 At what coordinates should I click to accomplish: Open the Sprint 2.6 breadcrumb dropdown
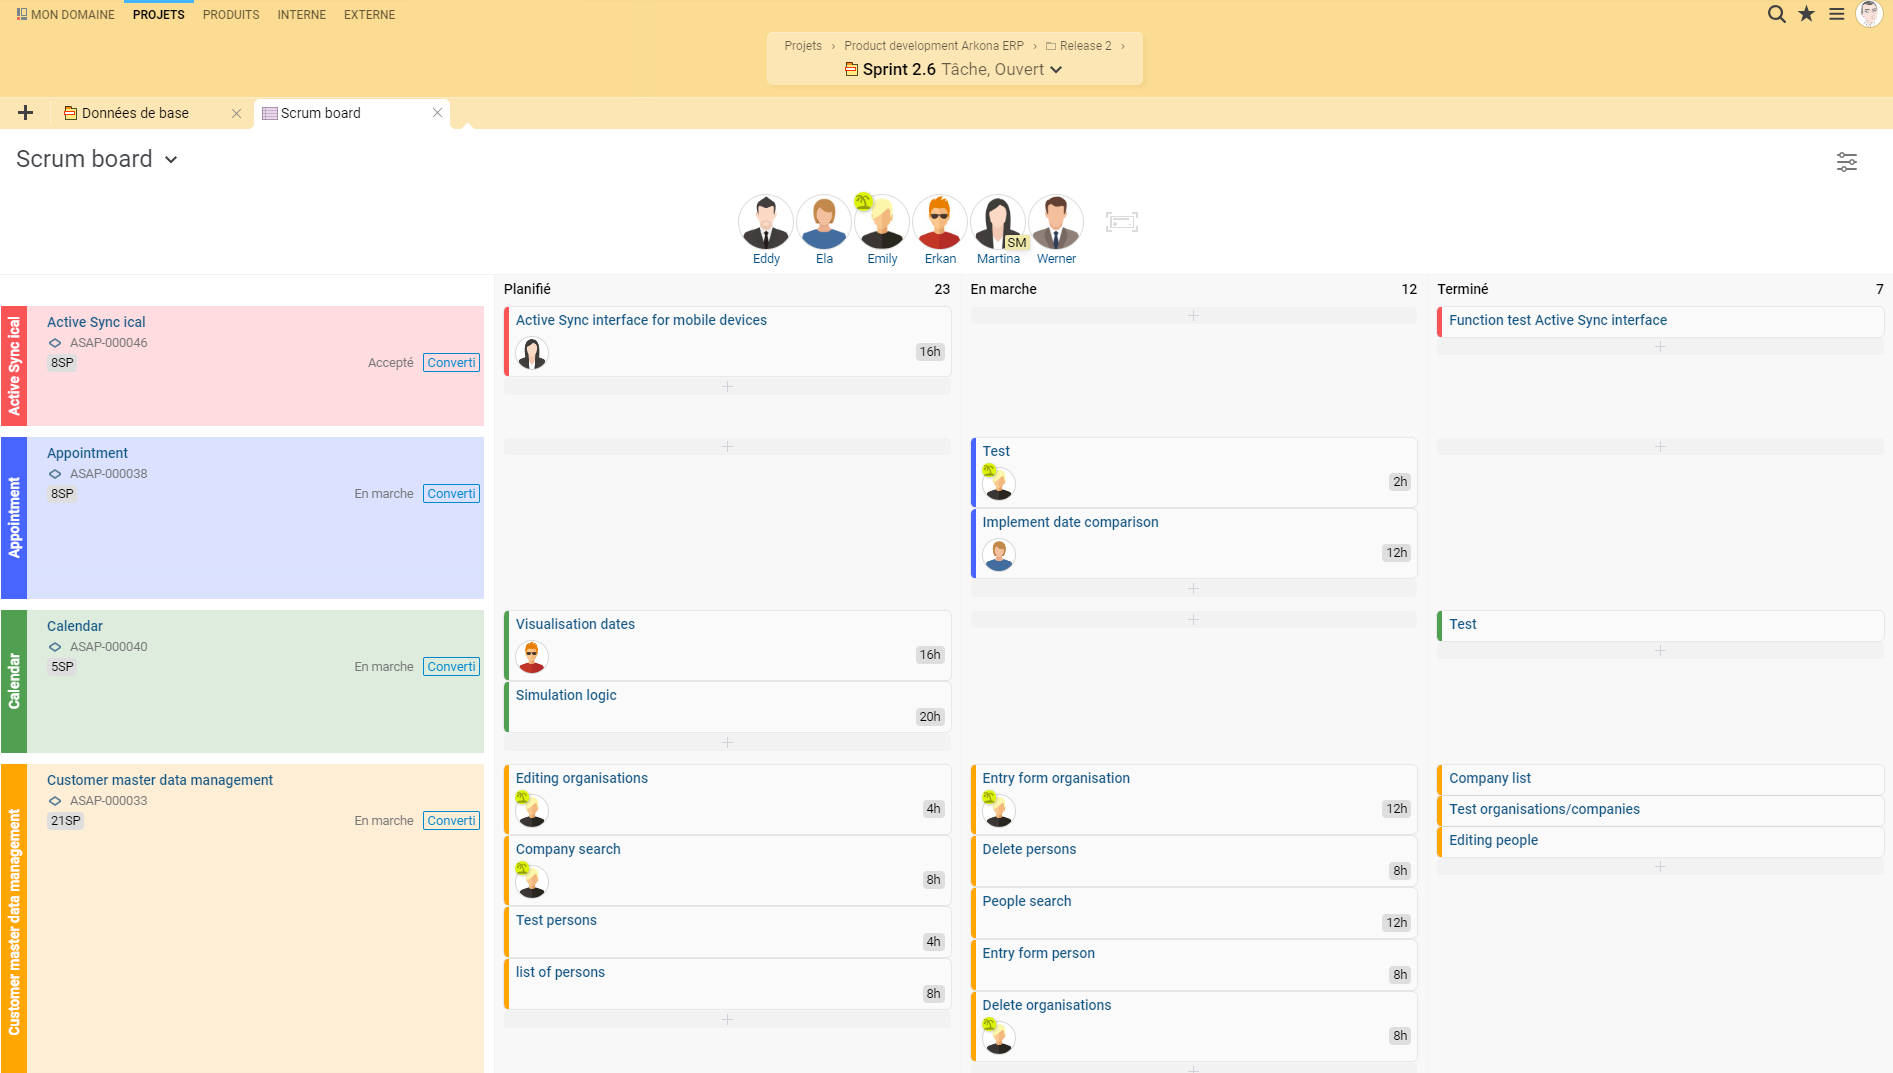1056,70
